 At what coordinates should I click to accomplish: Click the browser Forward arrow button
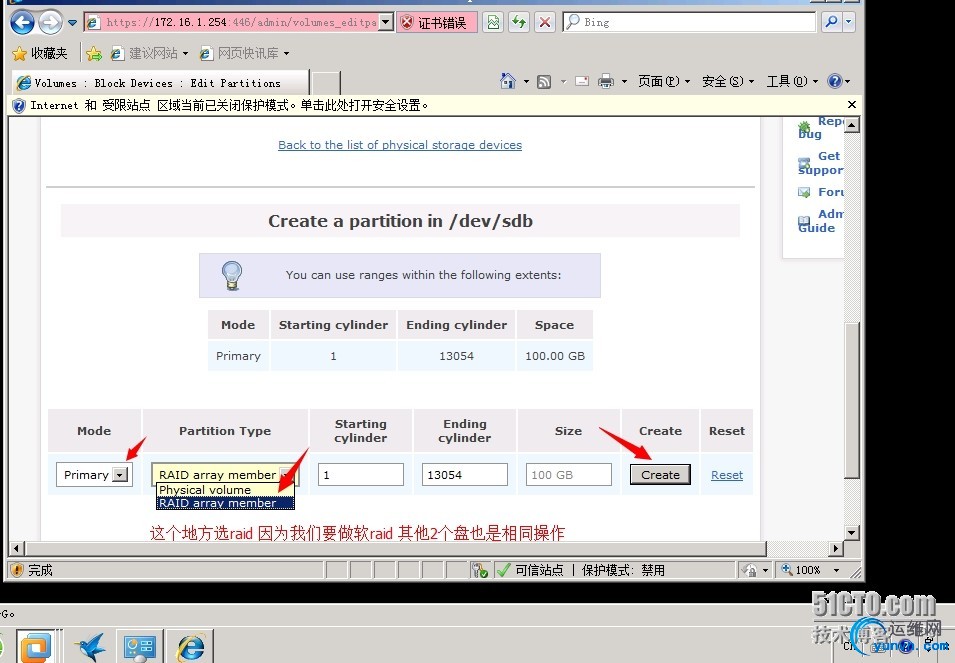coord(50,23)
